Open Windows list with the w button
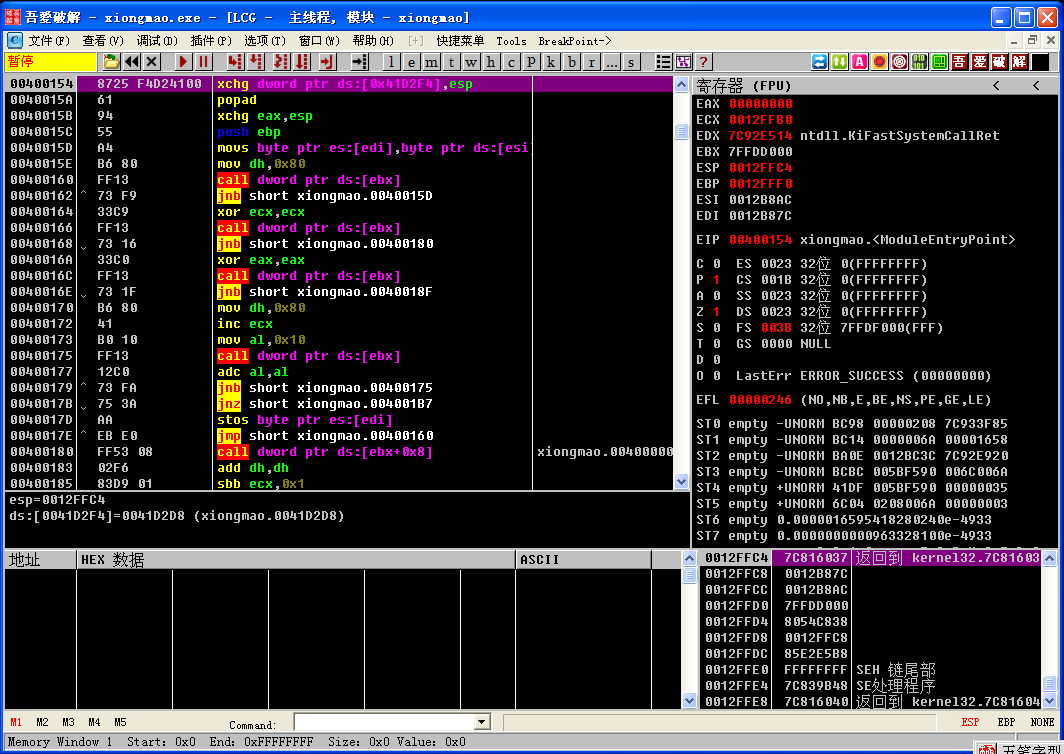Image resolution: width=1064 pixels, height=754 pixels. pyautogui.click(x=471, y=62)
